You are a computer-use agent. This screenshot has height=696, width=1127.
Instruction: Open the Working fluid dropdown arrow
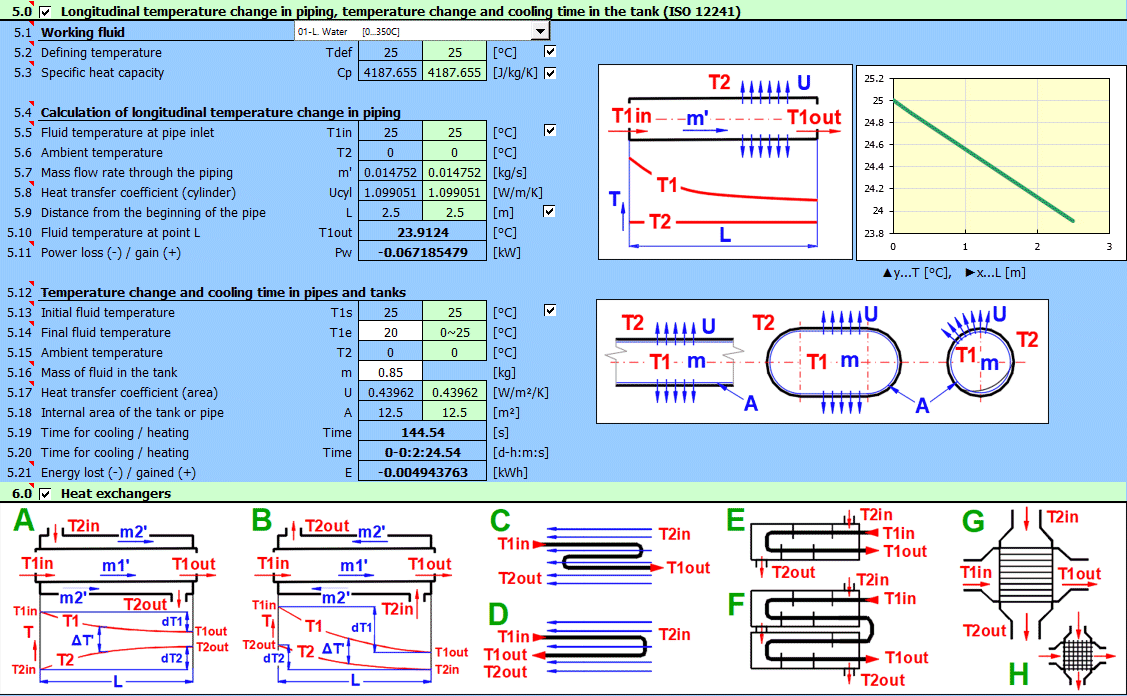[x=541, y=32]
